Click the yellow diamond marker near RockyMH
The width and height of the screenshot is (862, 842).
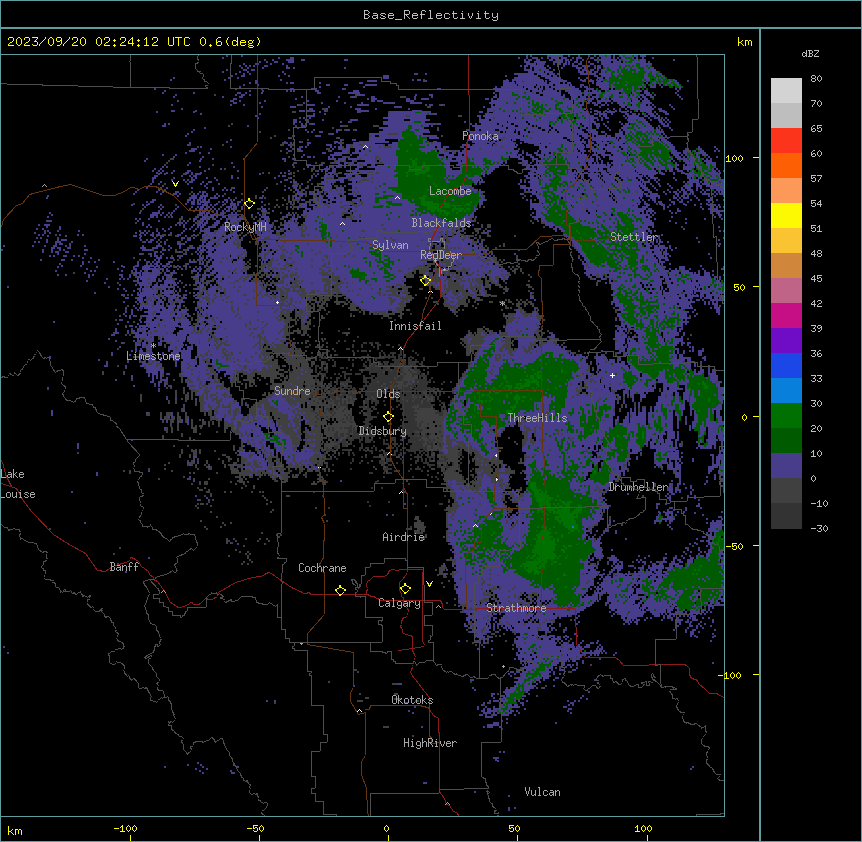point(249,204)
